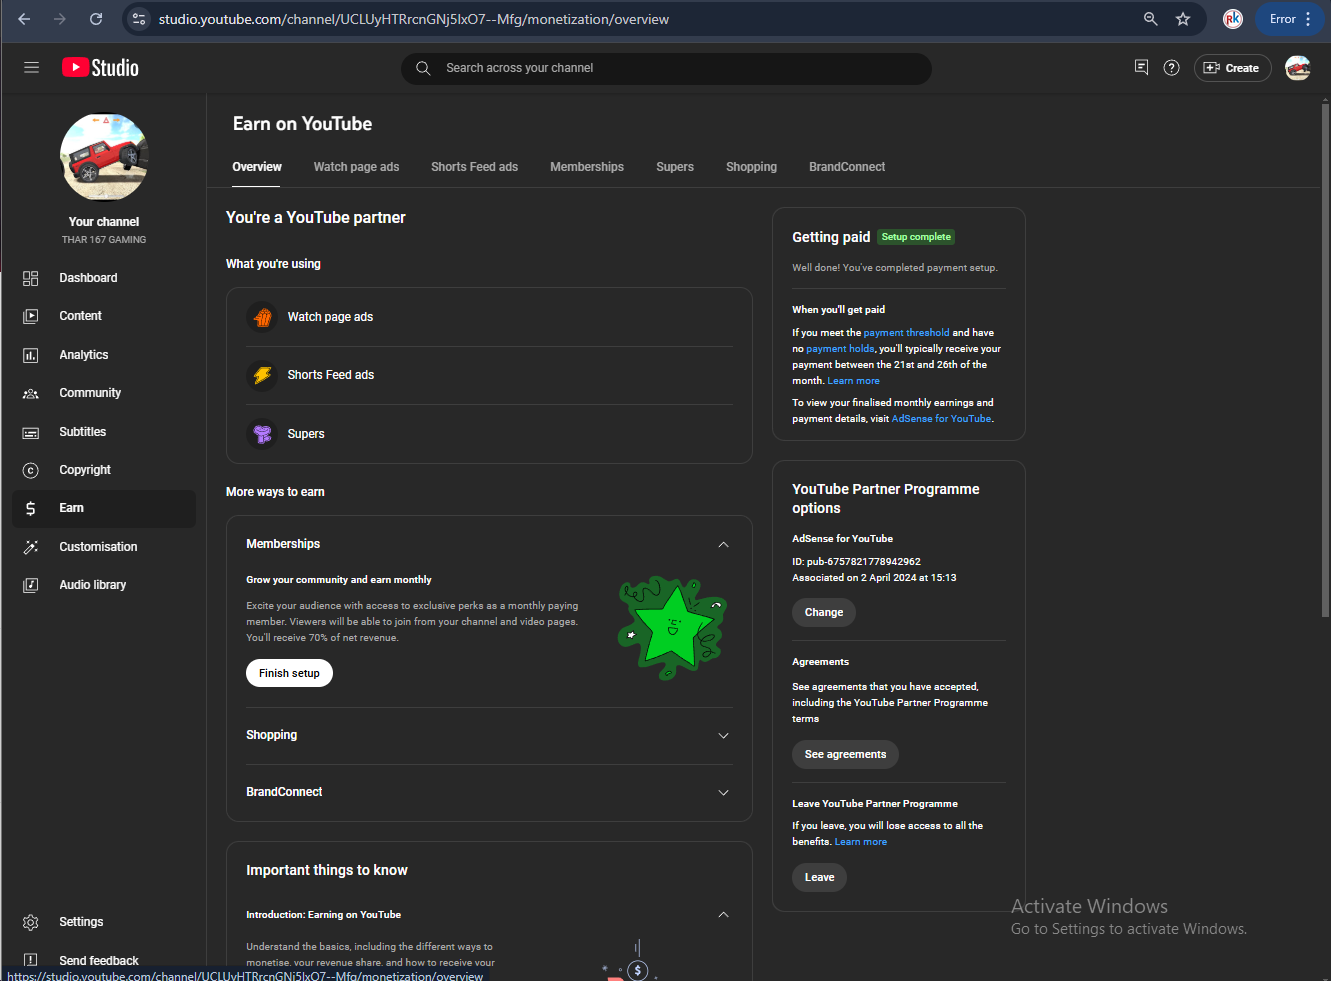Click the YouTube Studio logo

[x=101, y=68]
